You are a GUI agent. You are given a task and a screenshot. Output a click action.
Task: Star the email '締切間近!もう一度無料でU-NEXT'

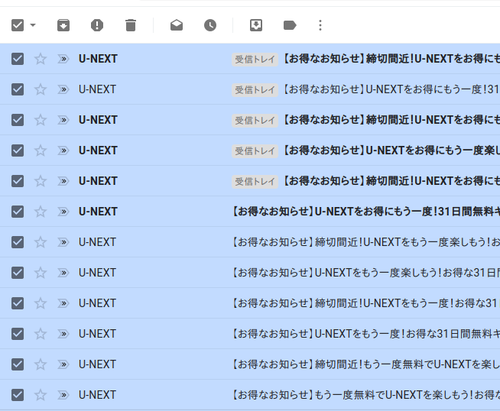[x=40, y=364]
